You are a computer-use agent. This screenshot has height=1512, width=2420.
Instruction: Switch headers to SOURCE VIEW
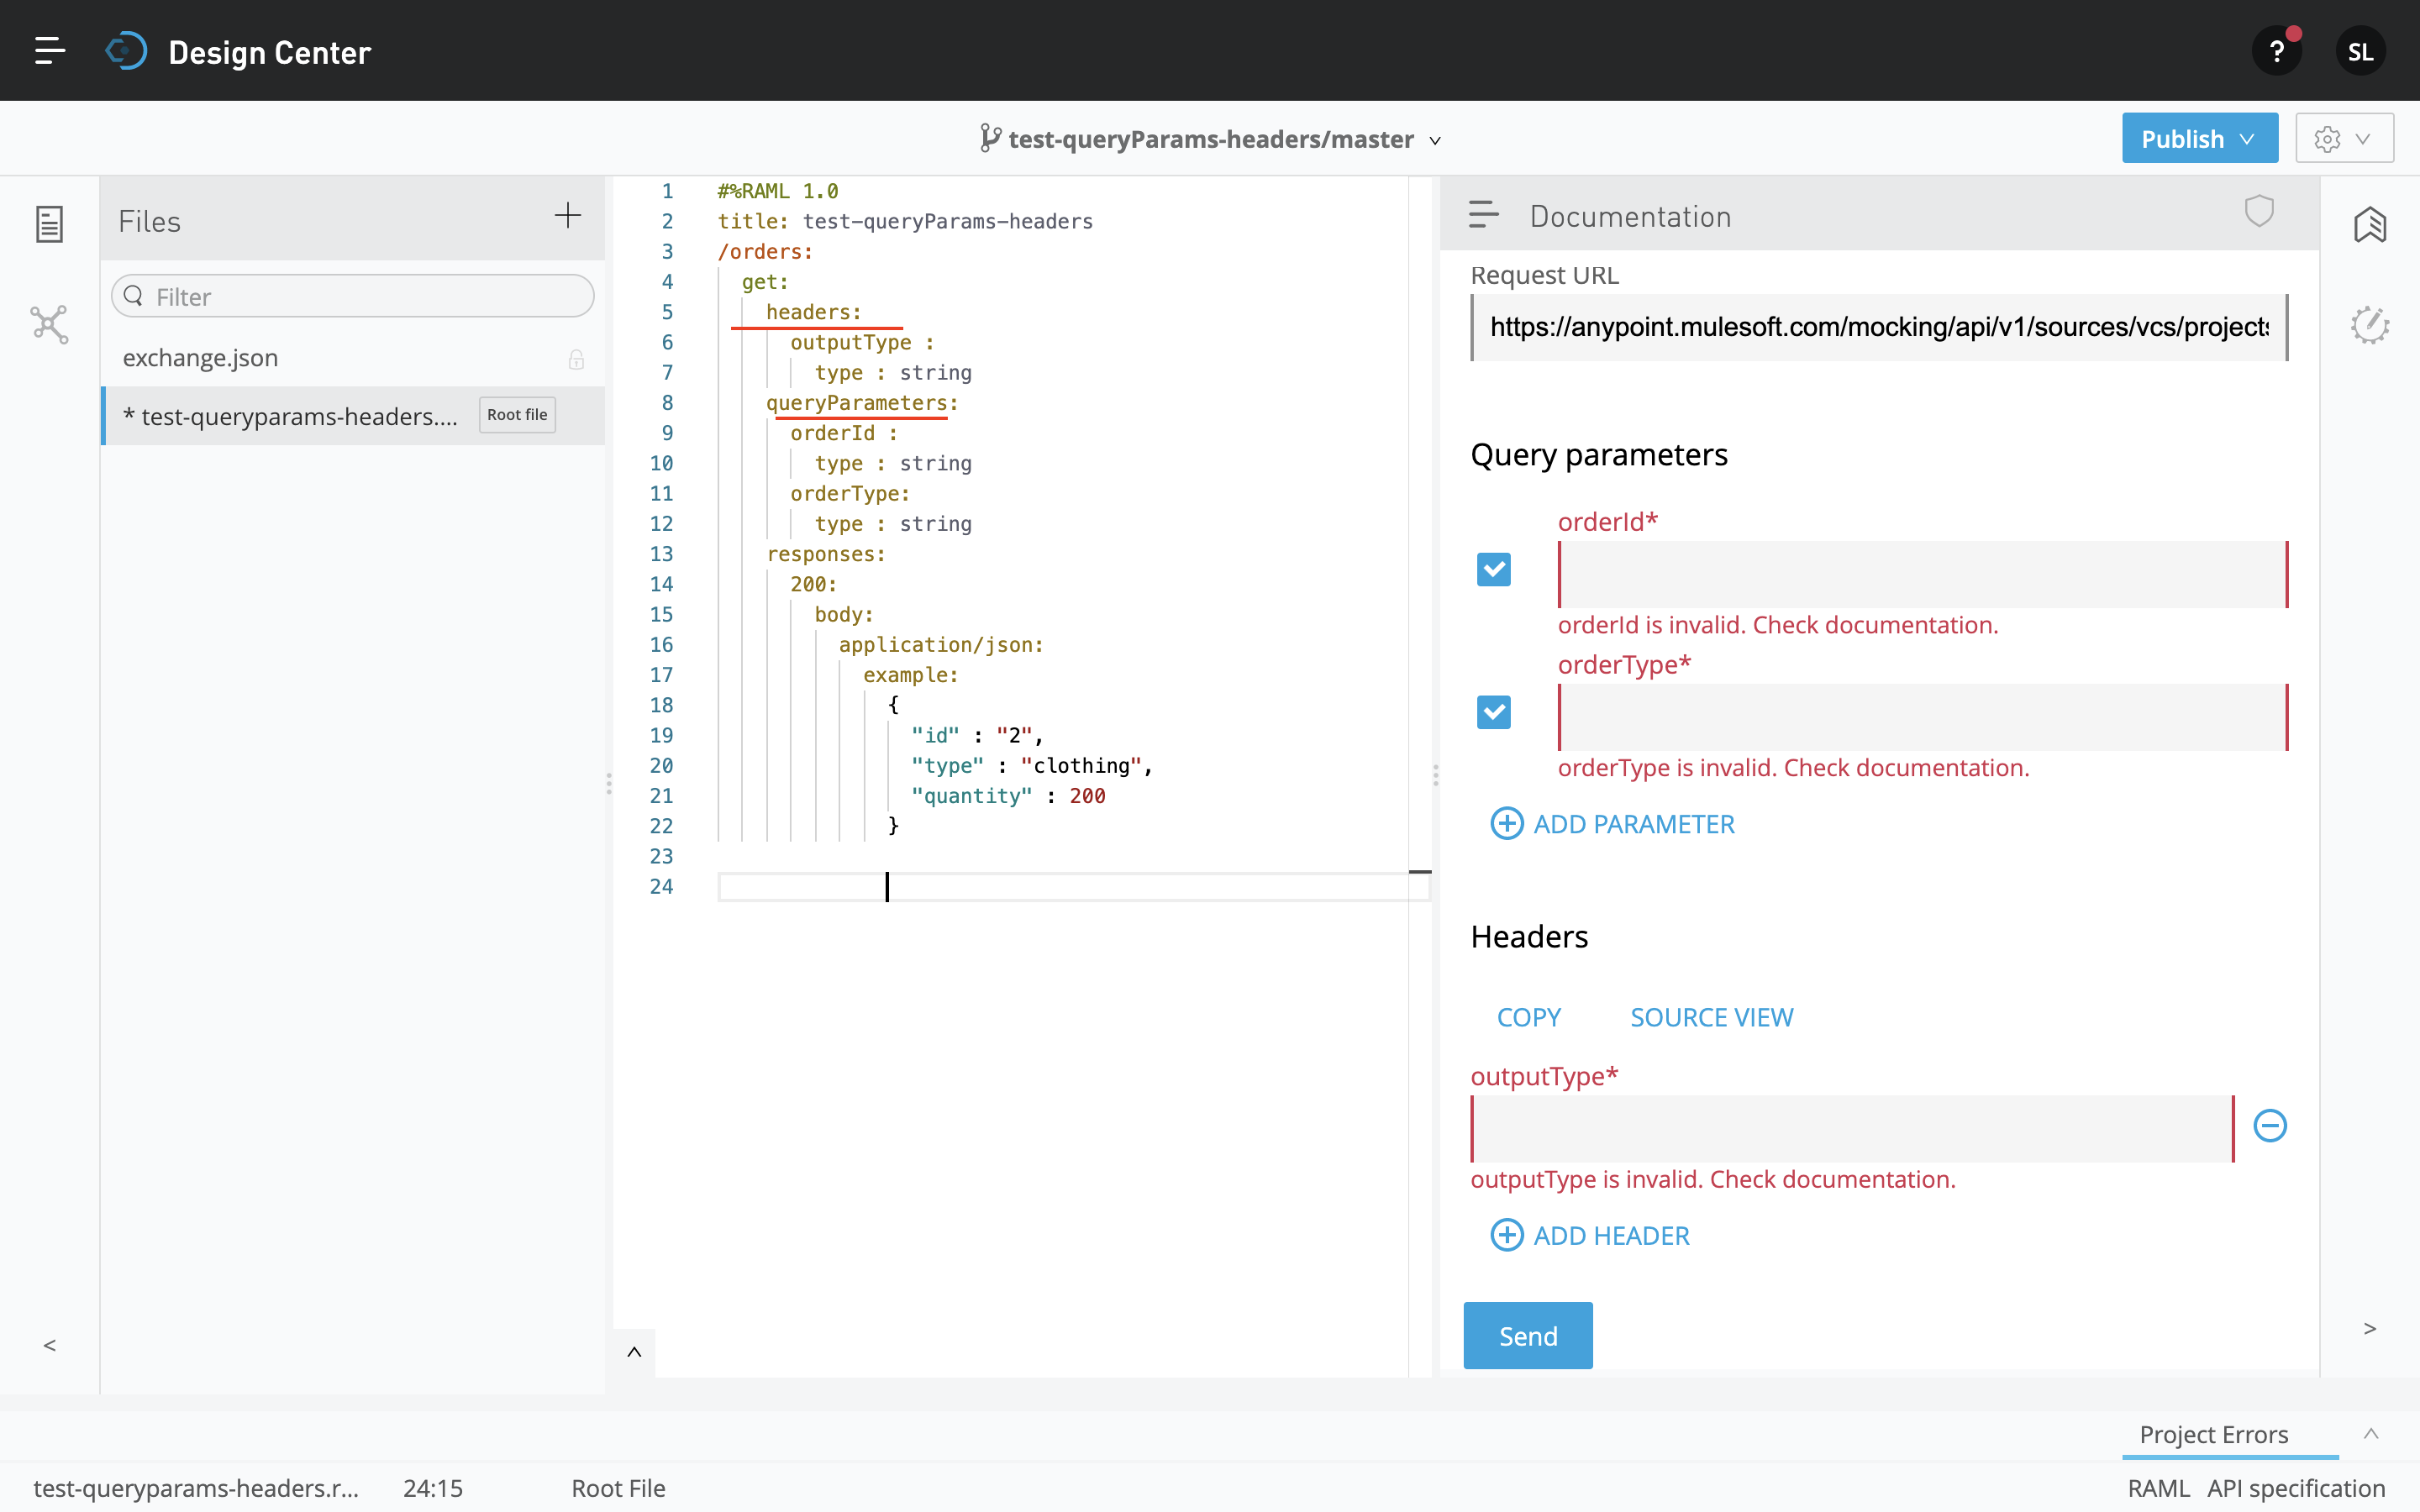coord(1711,1017)
